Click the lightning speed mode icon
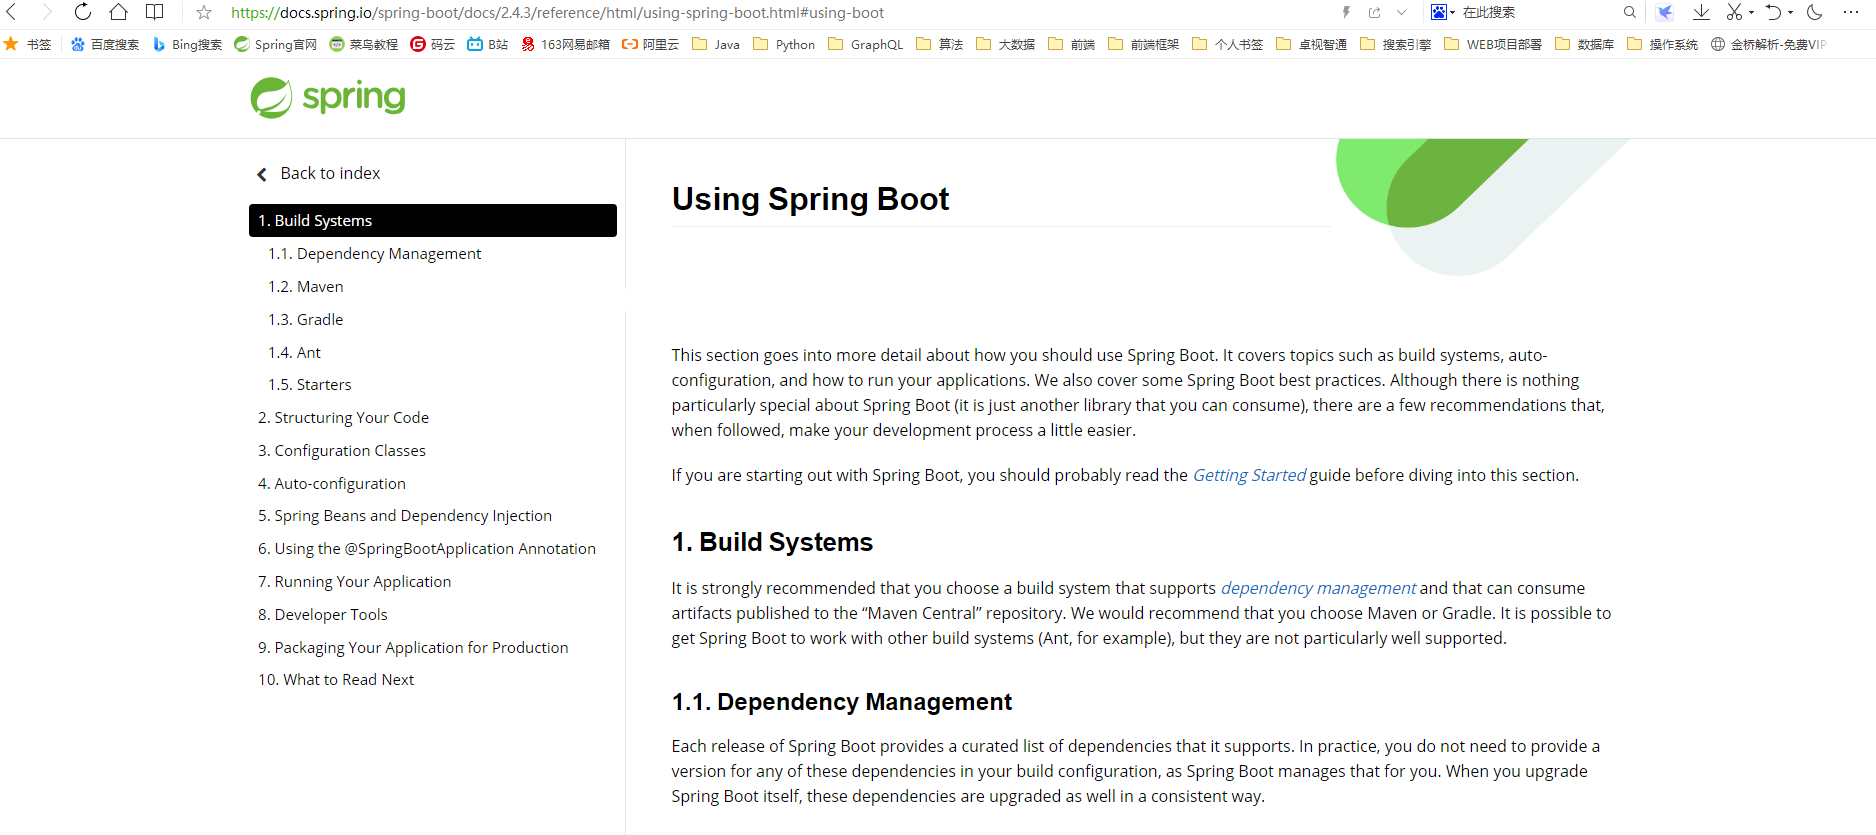 (x=1346, y=13)
